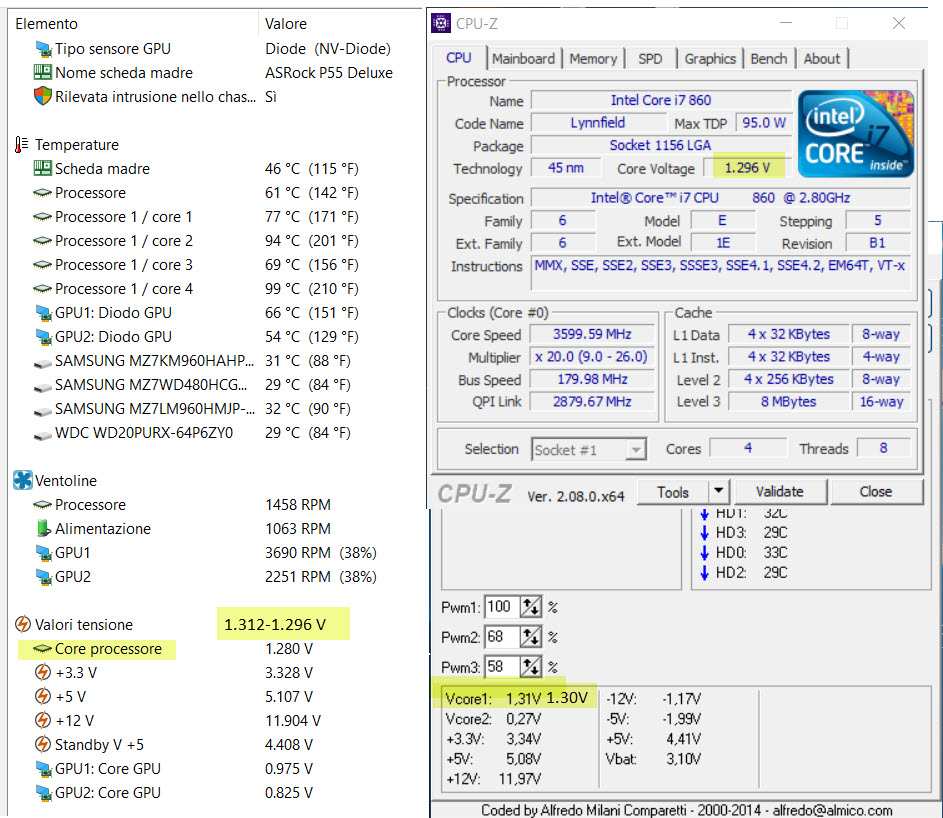
Task: Click the +3.3 V voltage icon
Action: pos(42,672)
